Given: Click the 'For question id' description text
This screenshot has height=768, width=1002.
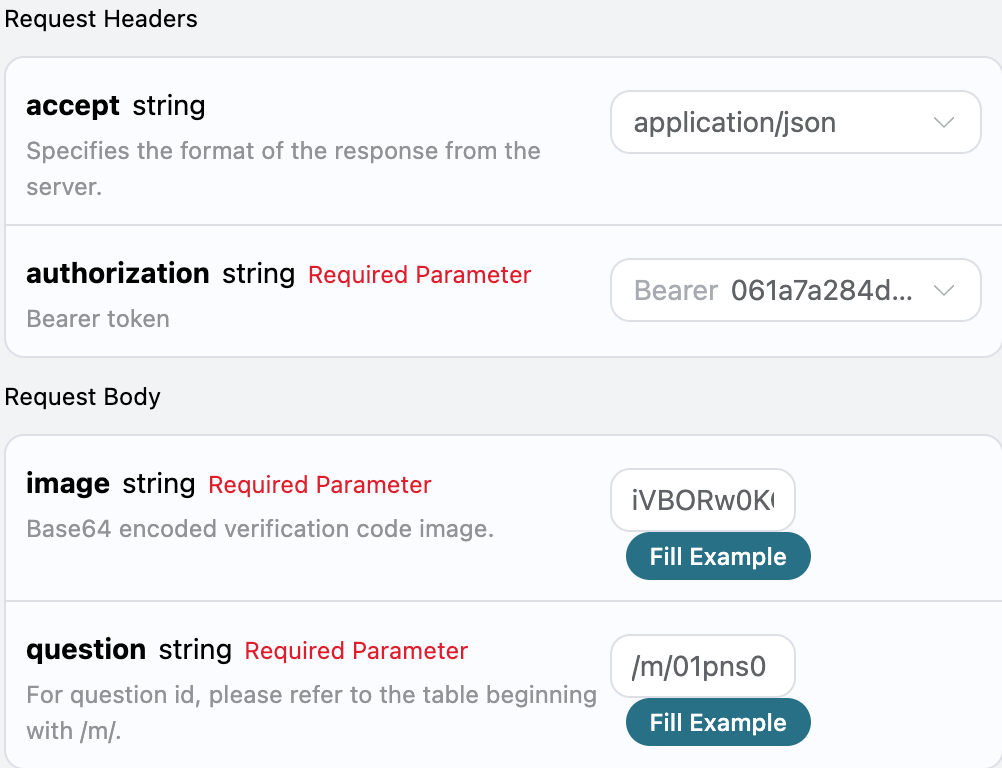Looking at the screenshot, I should tap(310, 695).
